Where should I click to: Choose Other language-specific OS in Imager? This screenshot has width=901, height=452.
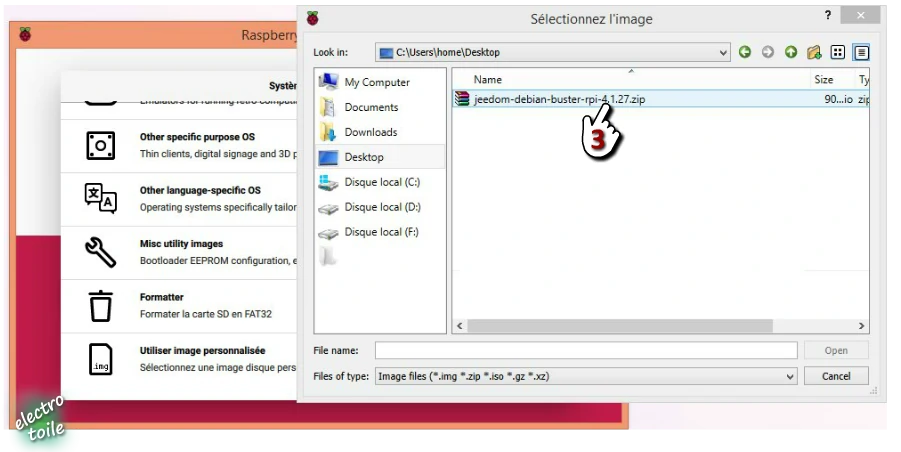(x=179, y=199)
